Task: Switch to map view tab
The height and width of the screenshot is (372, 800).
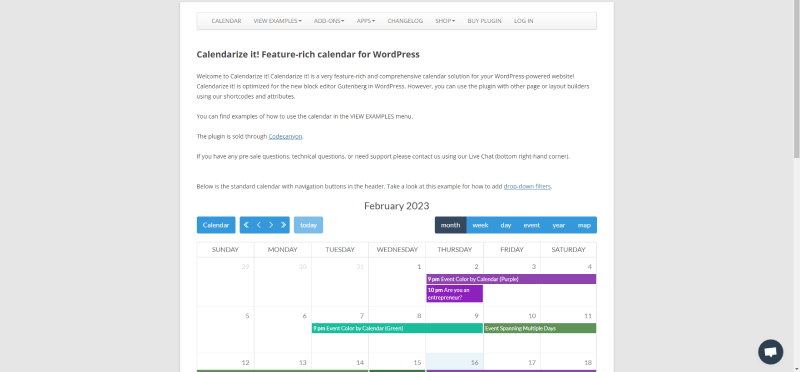Action: pos(584,225)
